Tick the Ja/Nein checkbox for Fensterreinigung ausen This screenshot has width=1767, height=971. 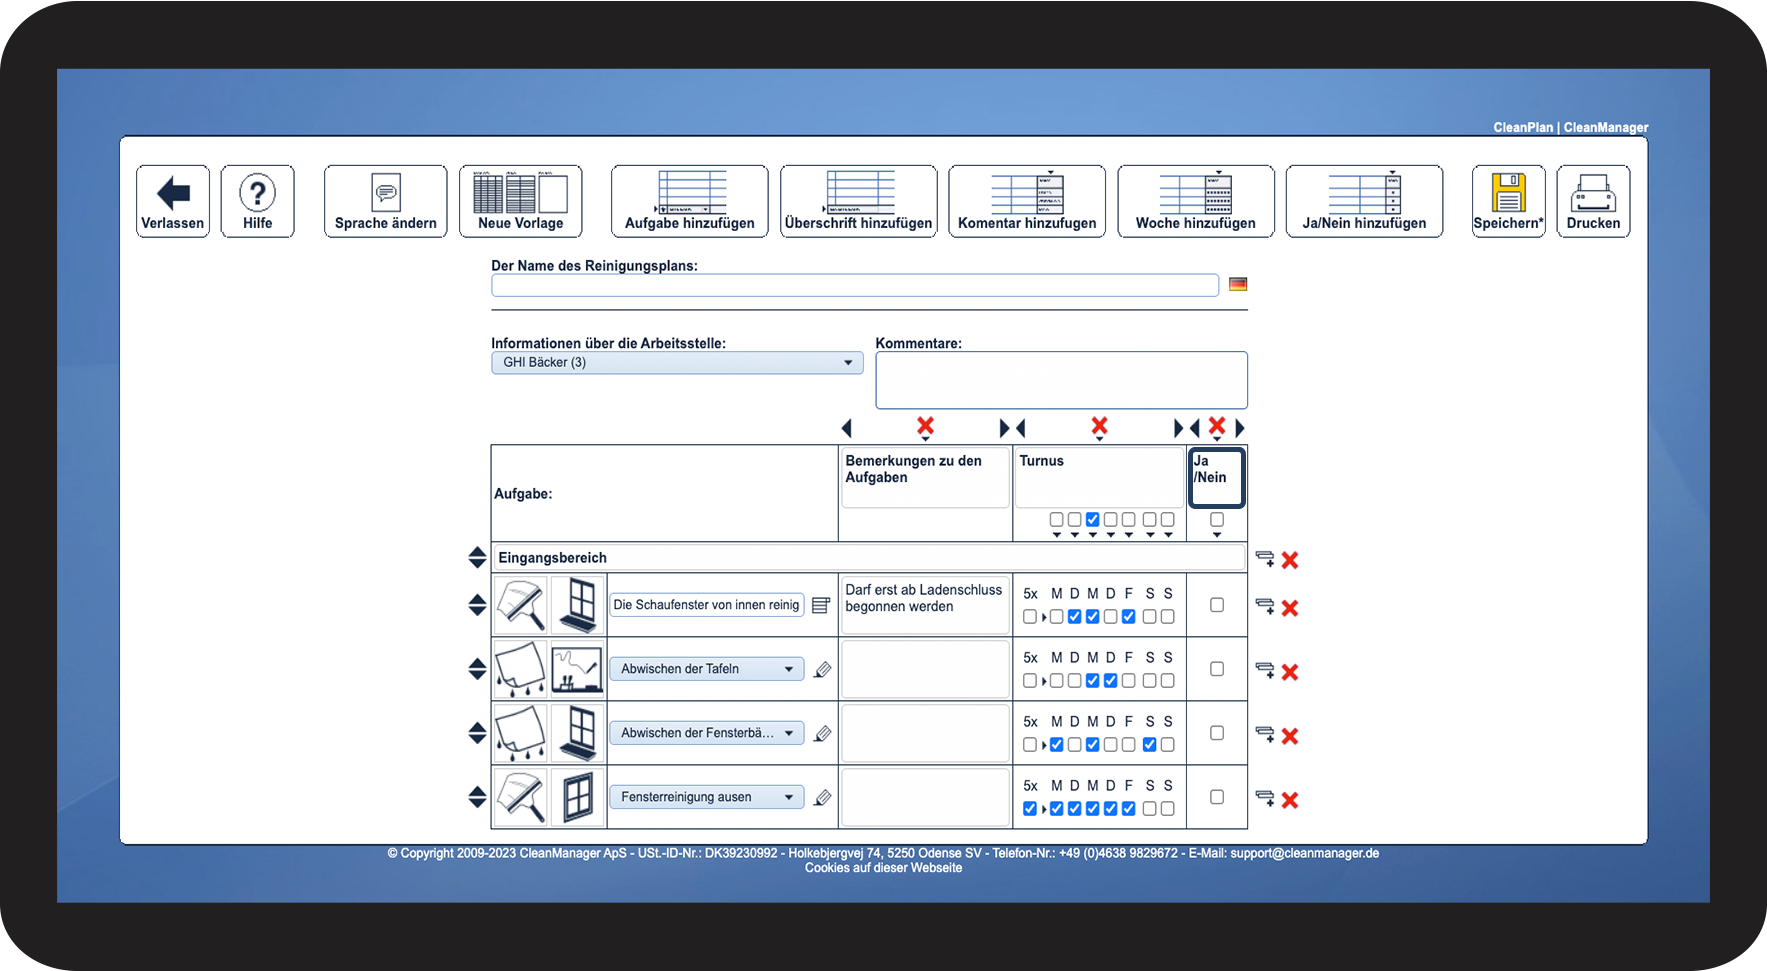point(1216,797)
